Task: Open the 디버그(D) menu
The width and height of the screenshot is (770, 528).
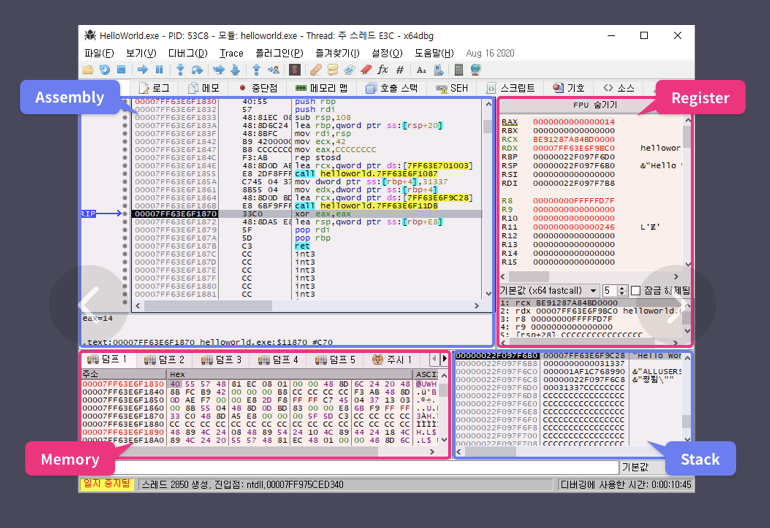Action: [x=188, y=53]
